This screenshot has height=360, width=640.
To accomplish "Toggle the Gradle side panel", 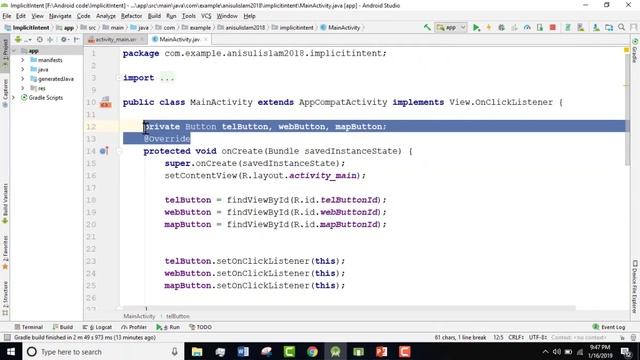I will (x=635, y=51).
